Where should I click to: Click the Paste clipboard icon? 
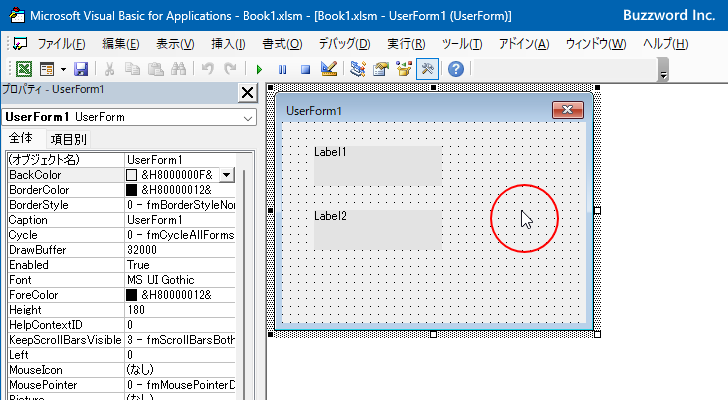pos(156,69)
